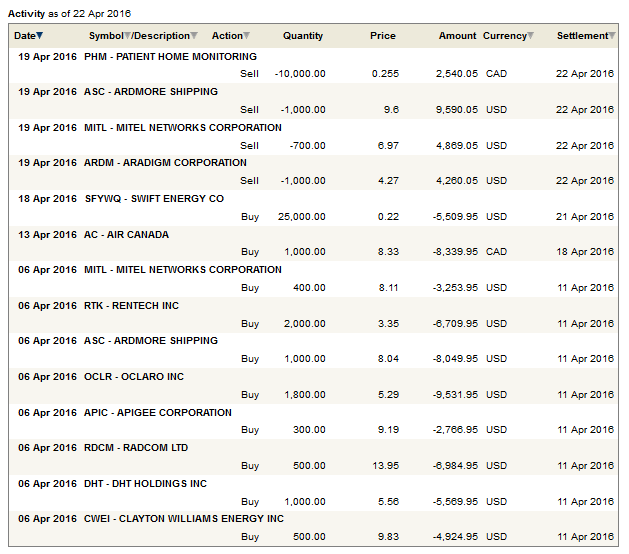
Task: Open SFYWQ - Swift Energy Co entry
Action: click(x=153, y=199)
